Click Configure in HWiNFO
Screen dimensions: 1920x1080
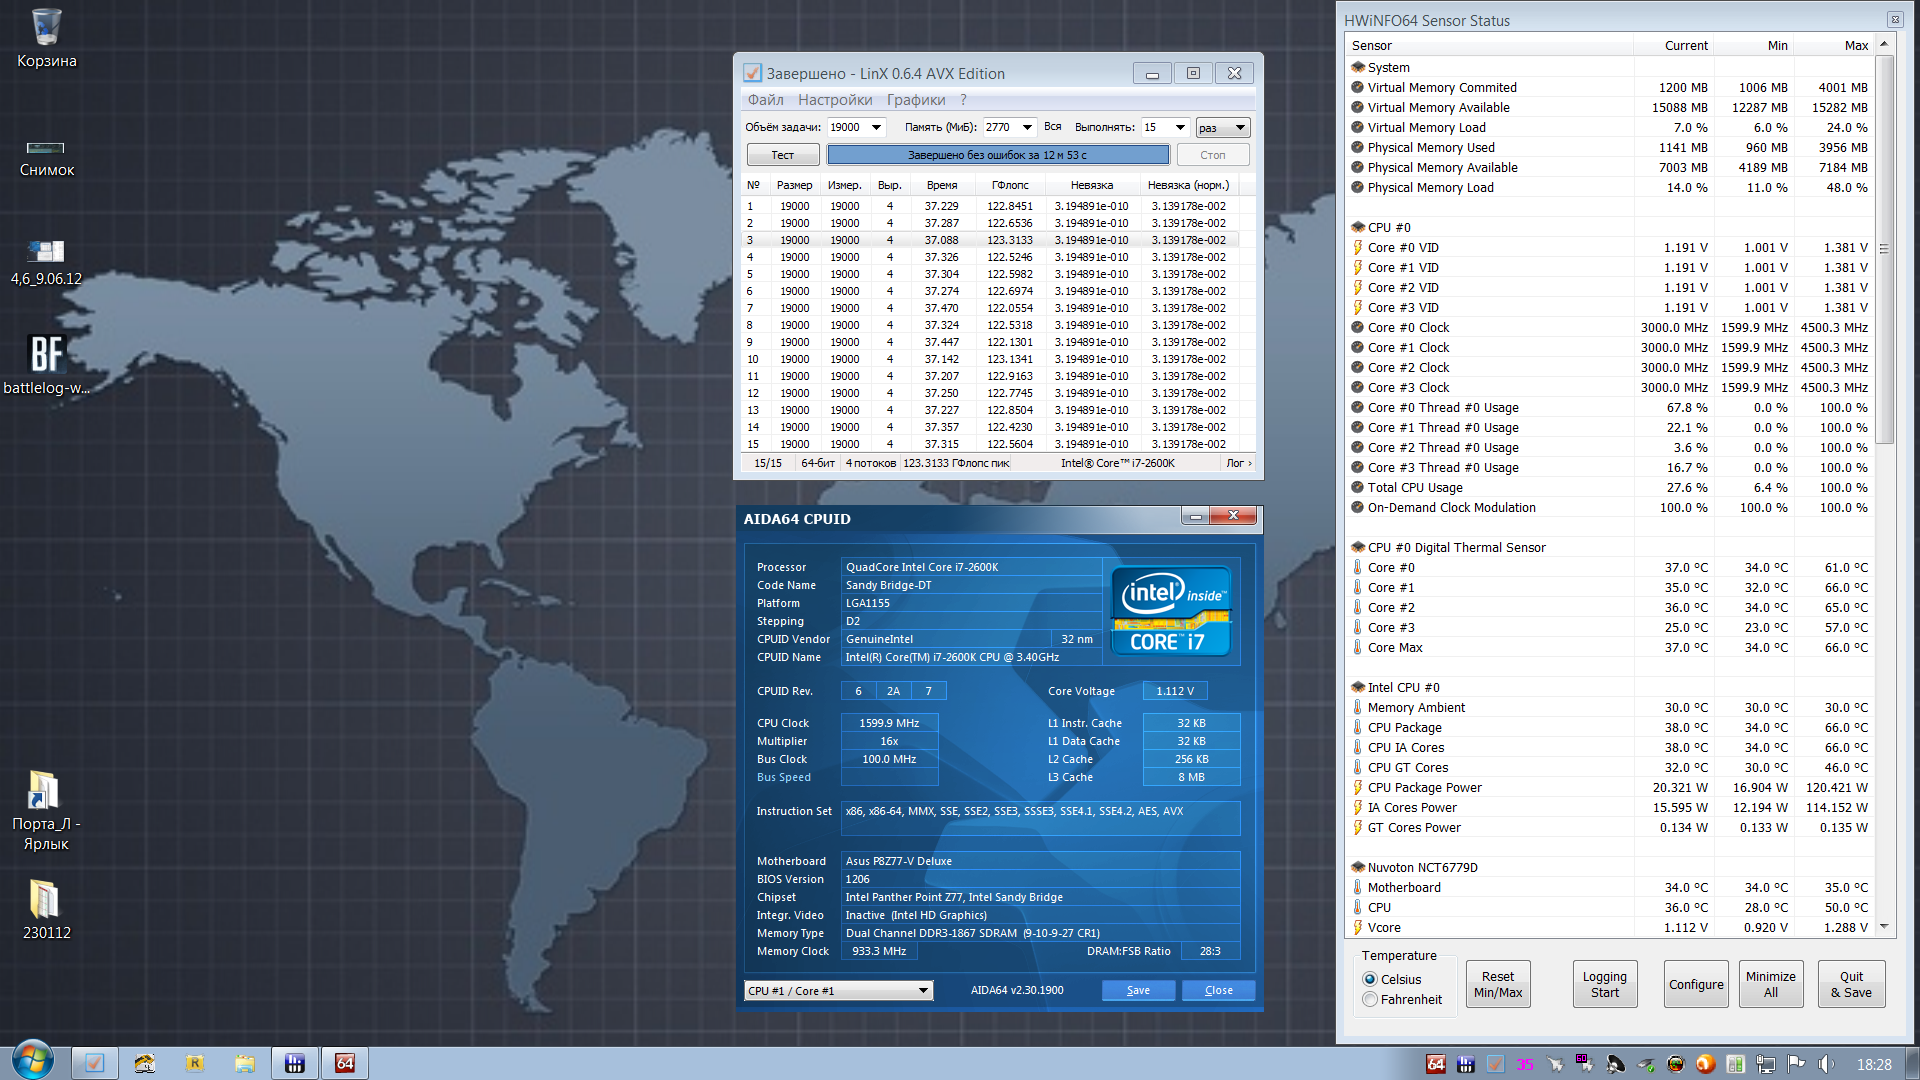1696,984
